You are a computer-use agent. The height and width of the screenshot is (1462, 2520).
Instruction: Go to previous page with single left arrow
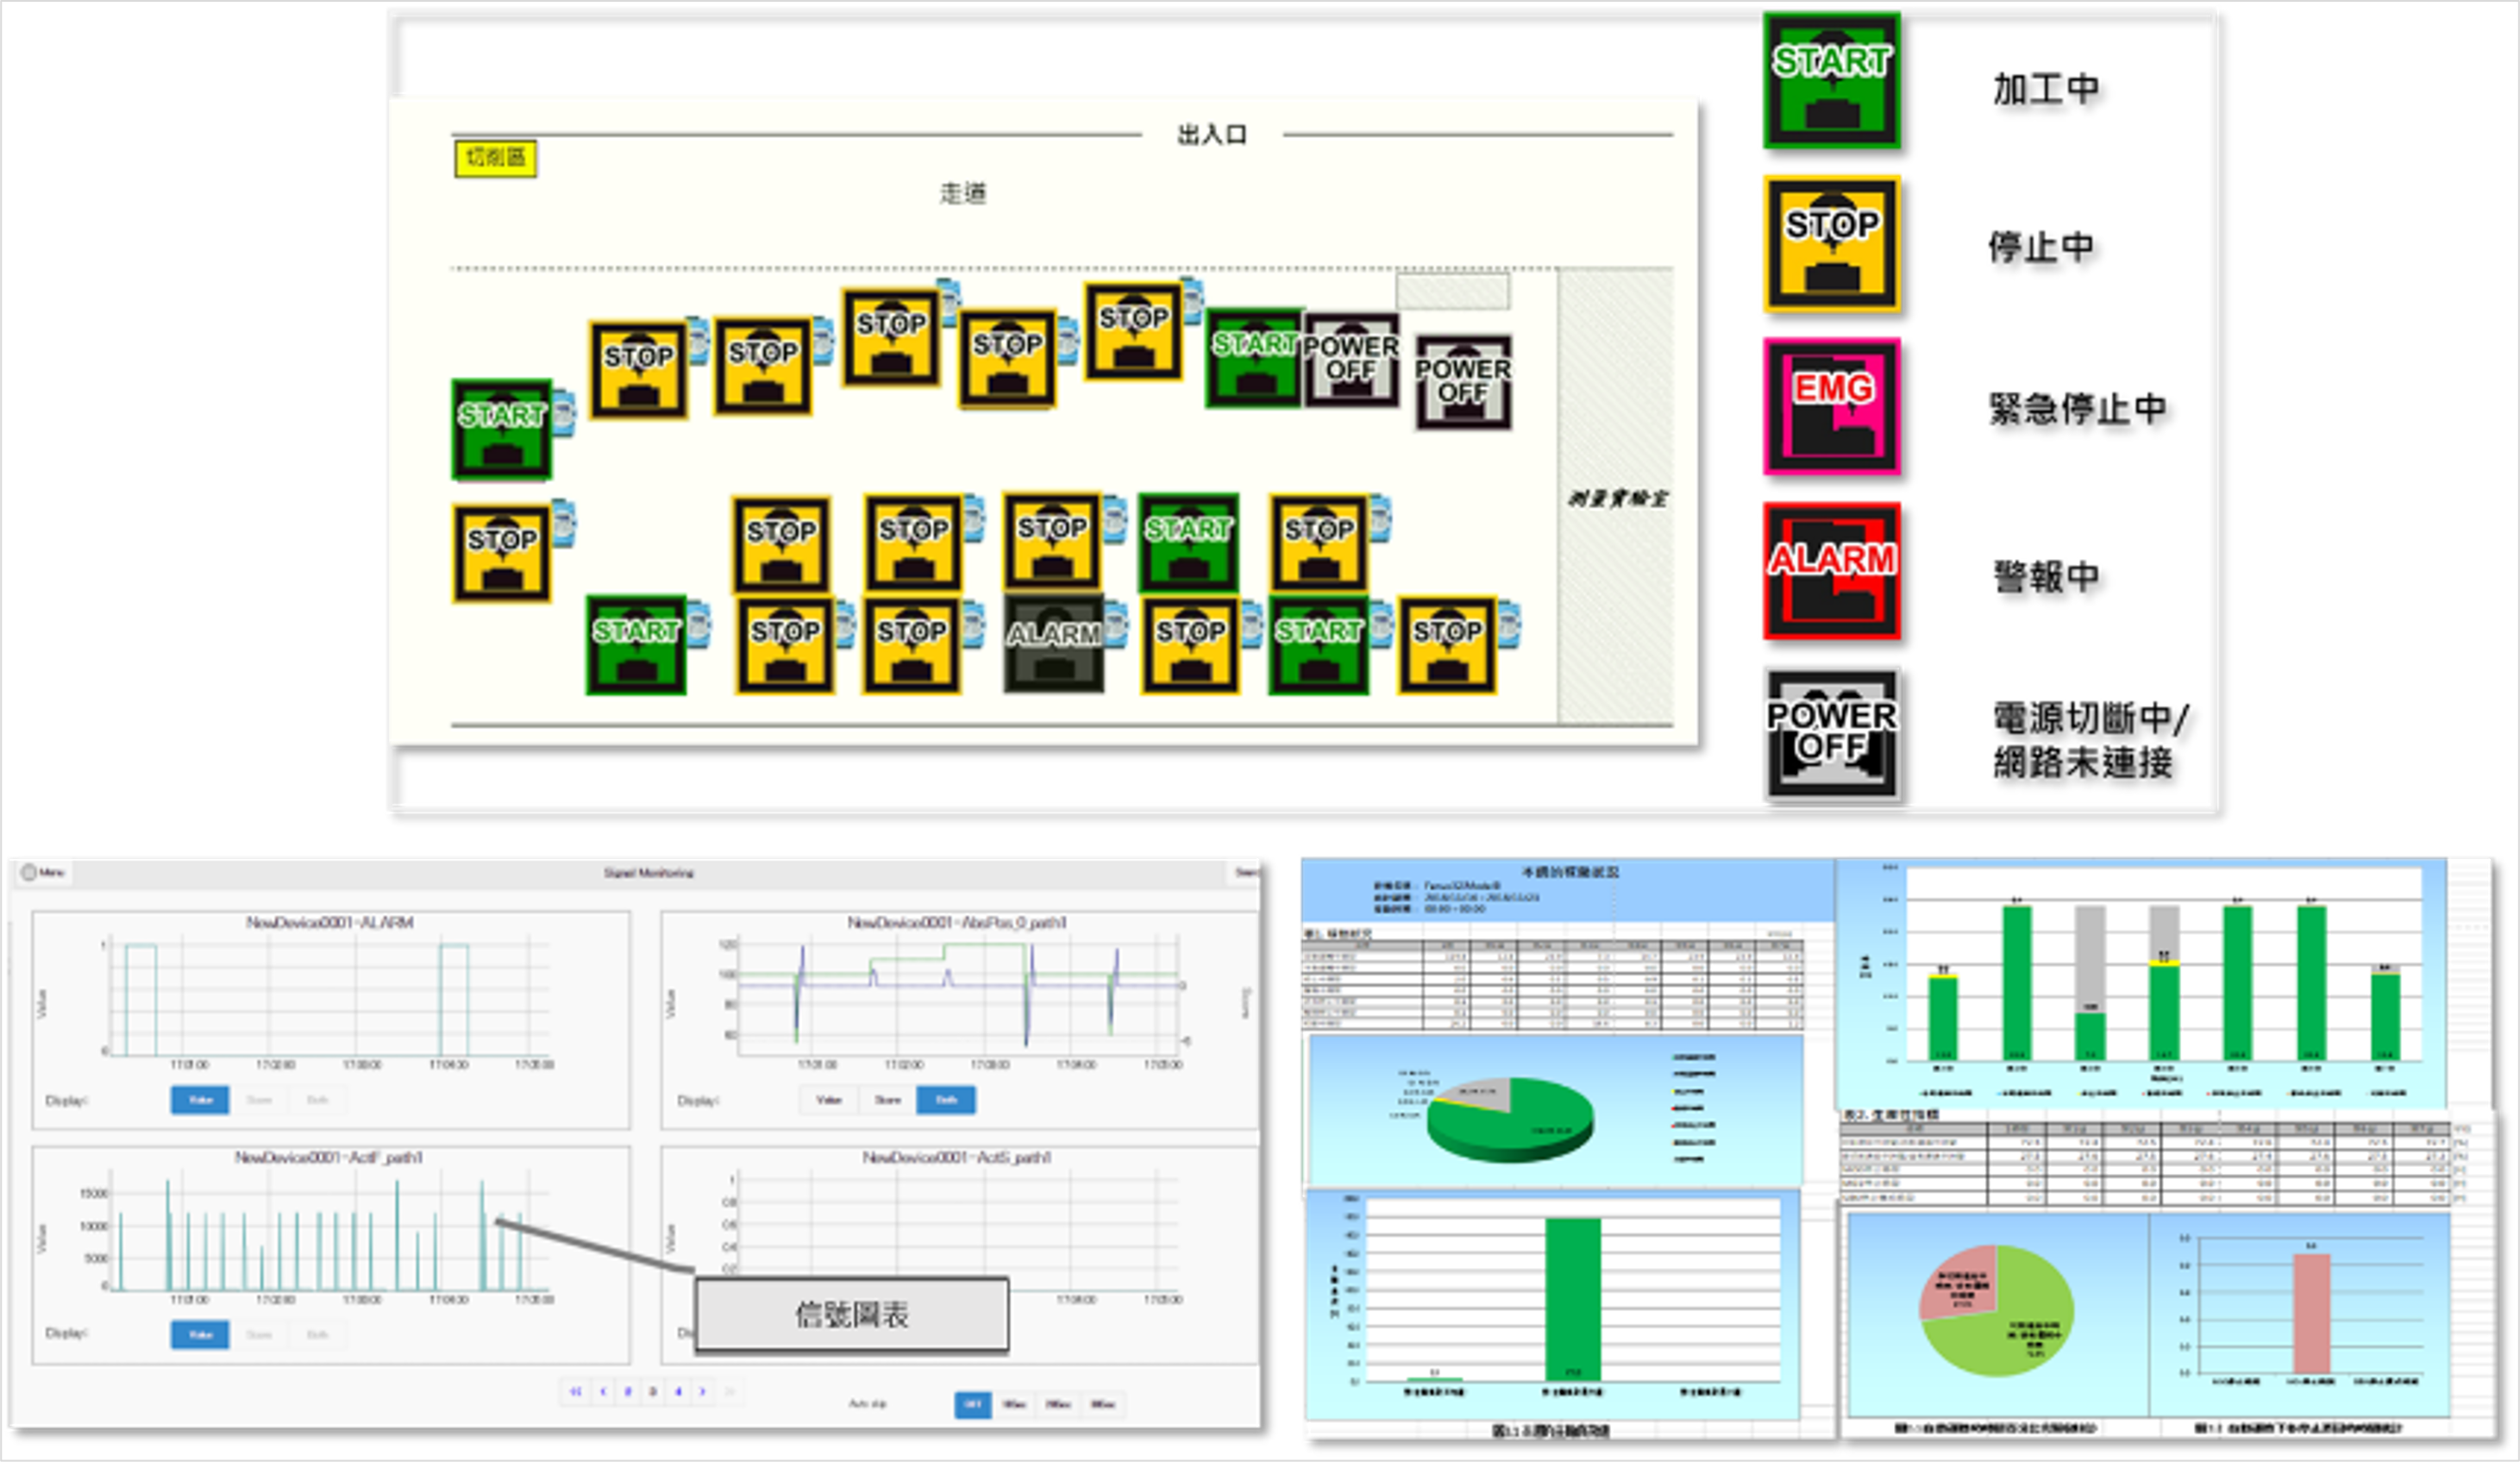[x=603, y=1391]
